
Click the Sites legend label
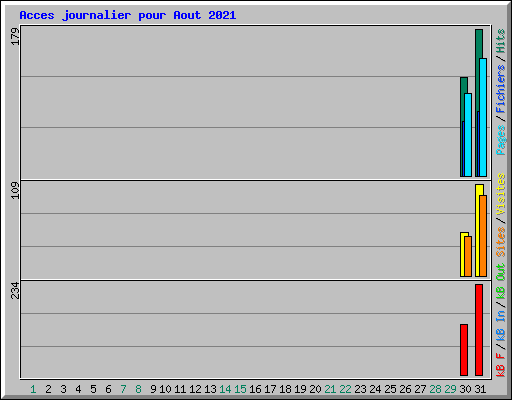tap(501, 242)
